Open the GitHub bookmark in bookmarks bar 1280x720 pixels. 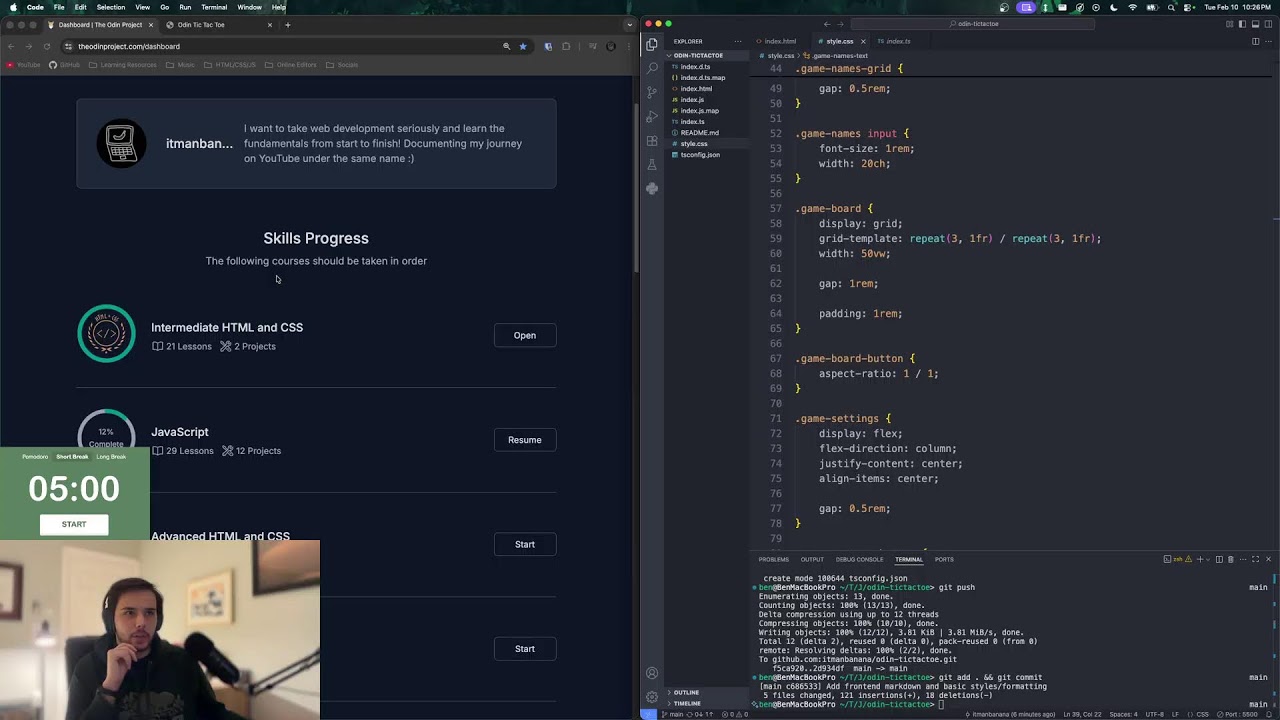tap(64, 65)
